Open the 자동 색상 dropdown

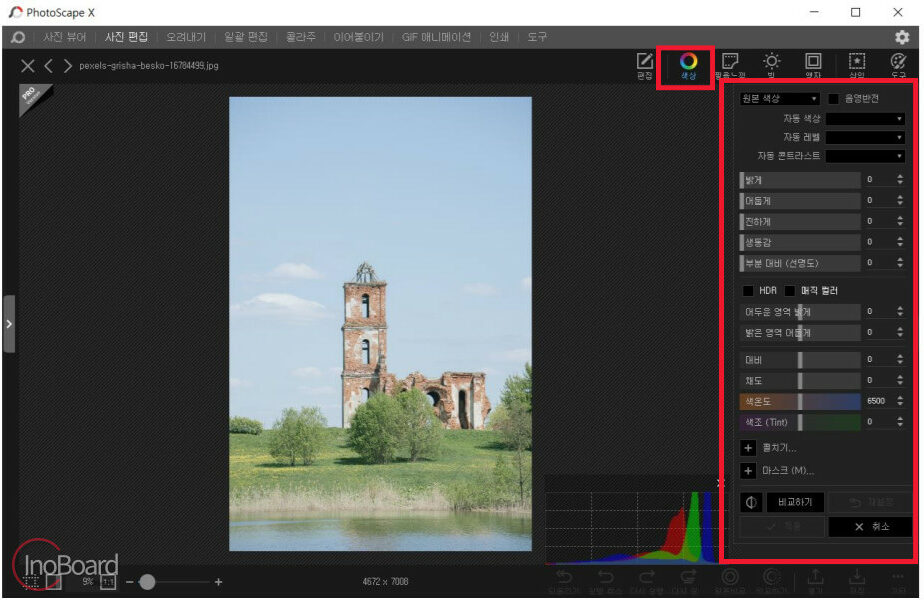click(864, 119)
